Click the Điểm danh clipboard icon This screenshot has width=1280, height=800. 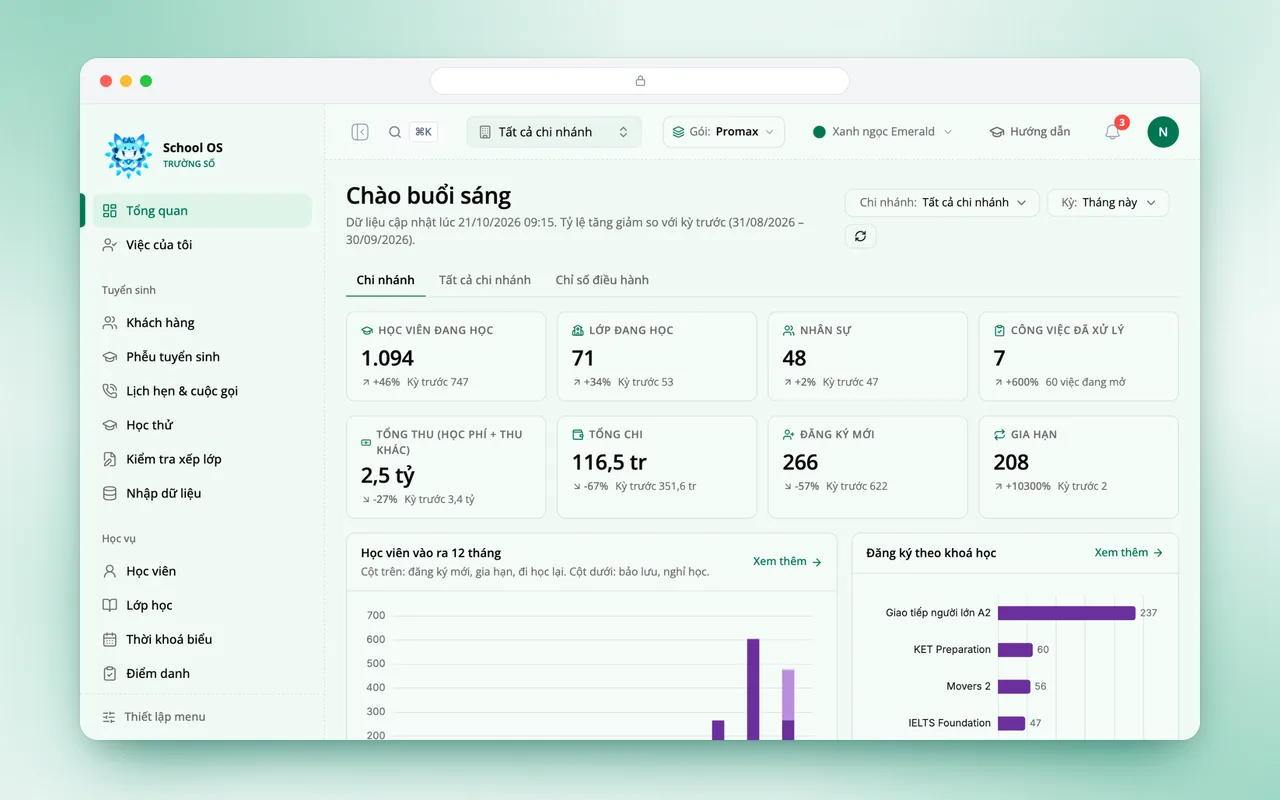point(110,673)
